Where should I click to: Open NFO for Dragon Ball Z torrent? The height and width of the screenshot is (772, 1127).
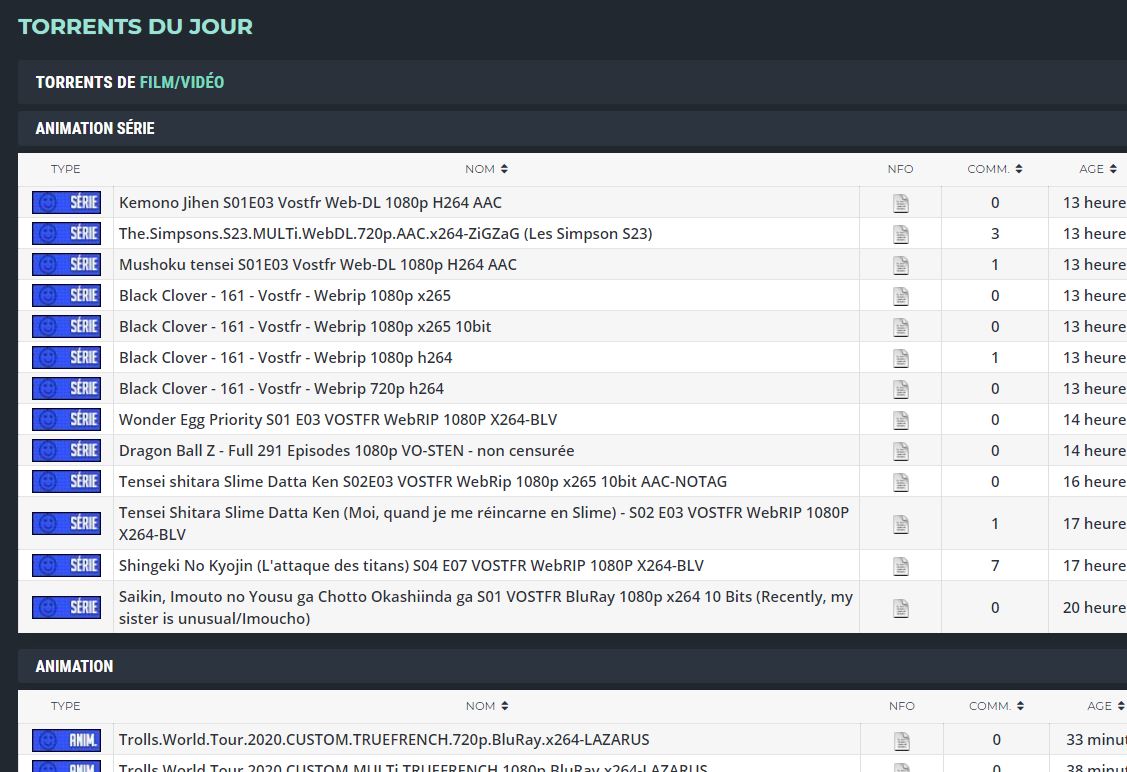tap(901, 451)
